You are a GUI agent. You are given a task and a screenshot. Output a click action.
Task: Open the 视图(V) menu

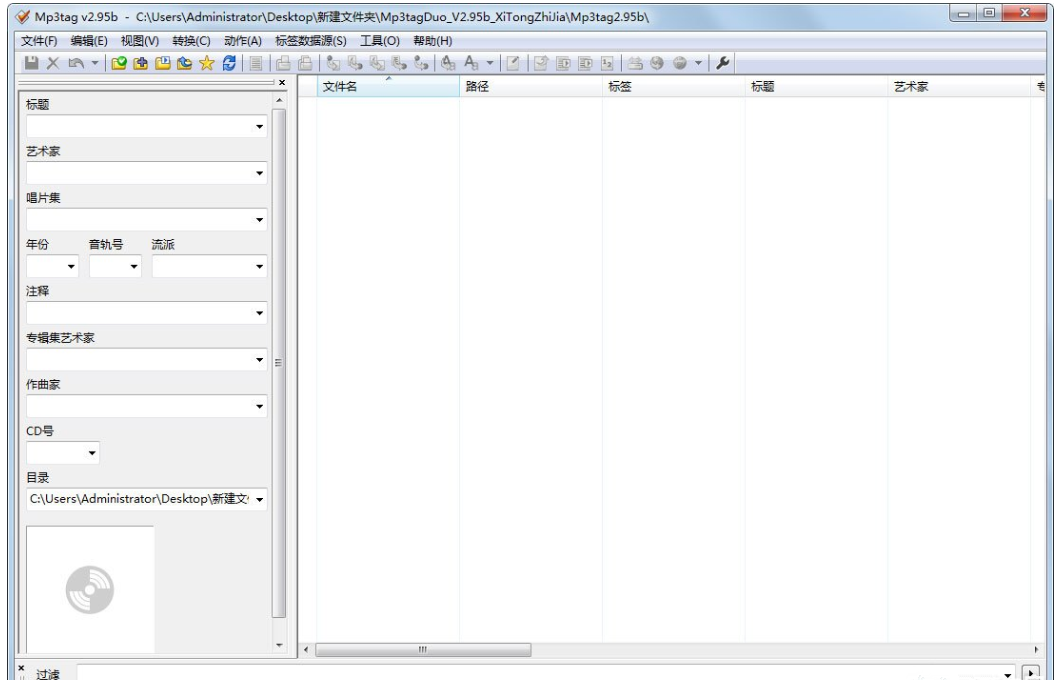[140, 41]
